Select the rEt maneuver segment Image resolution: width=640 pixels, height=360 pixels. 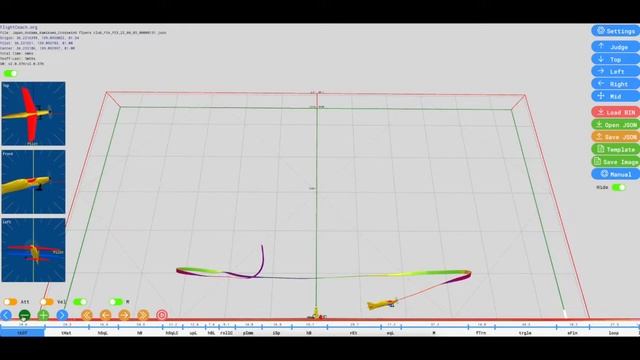click(x=353, y=333)
